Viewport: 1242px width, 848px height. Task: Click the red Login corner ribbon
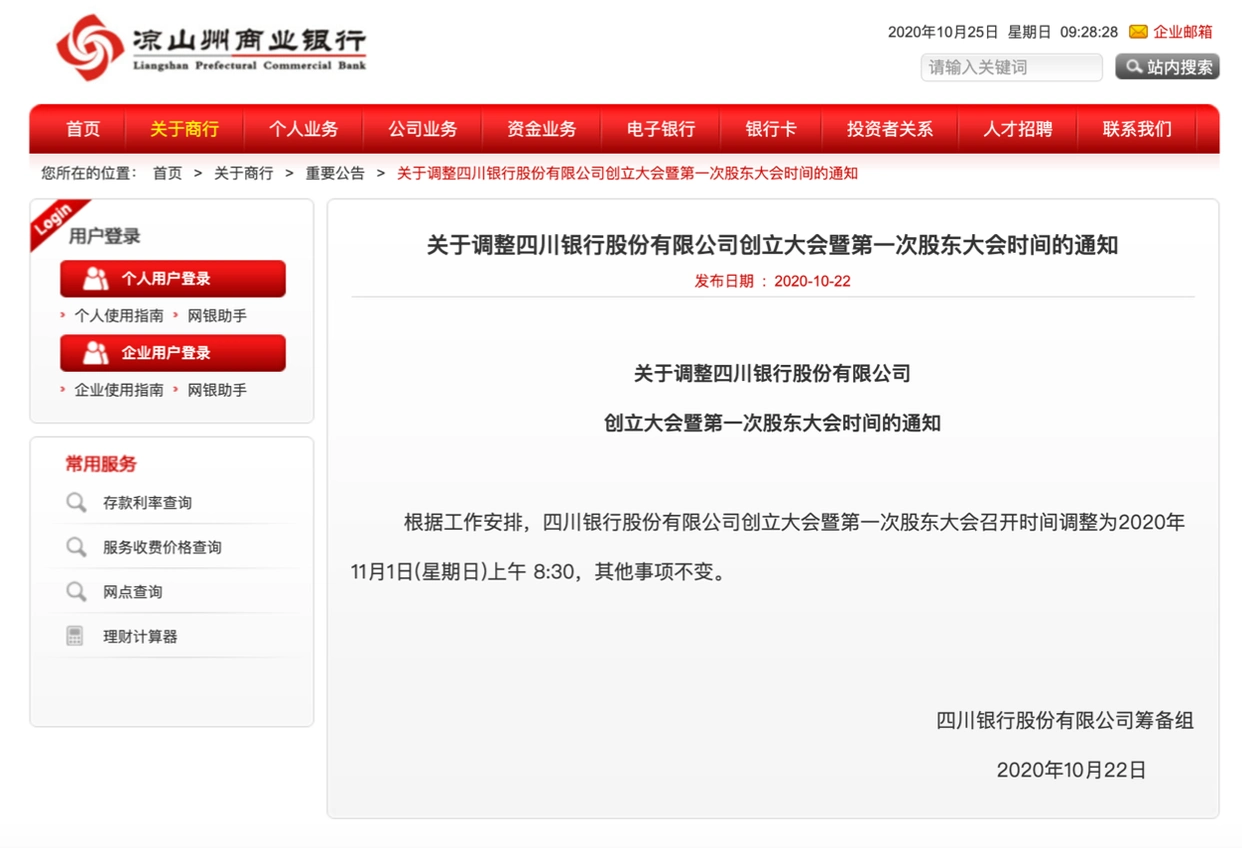54,222
